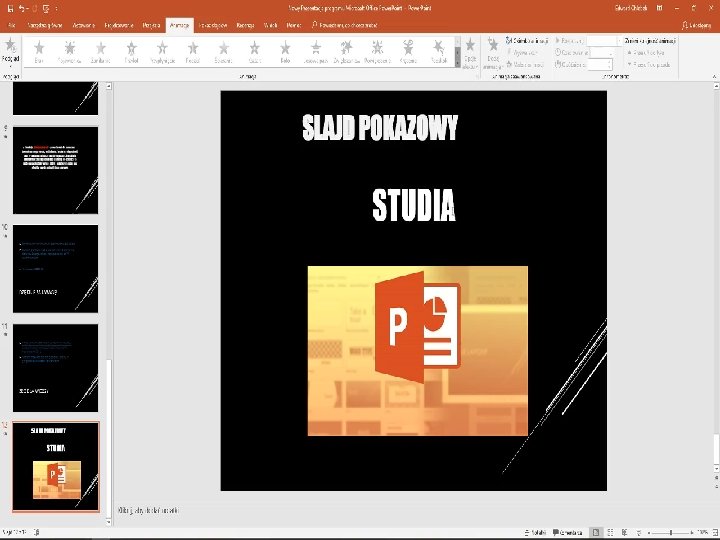
Task: Click Przenieś wcześniej (Move Earlier)
Action: (x=646, y=53)
